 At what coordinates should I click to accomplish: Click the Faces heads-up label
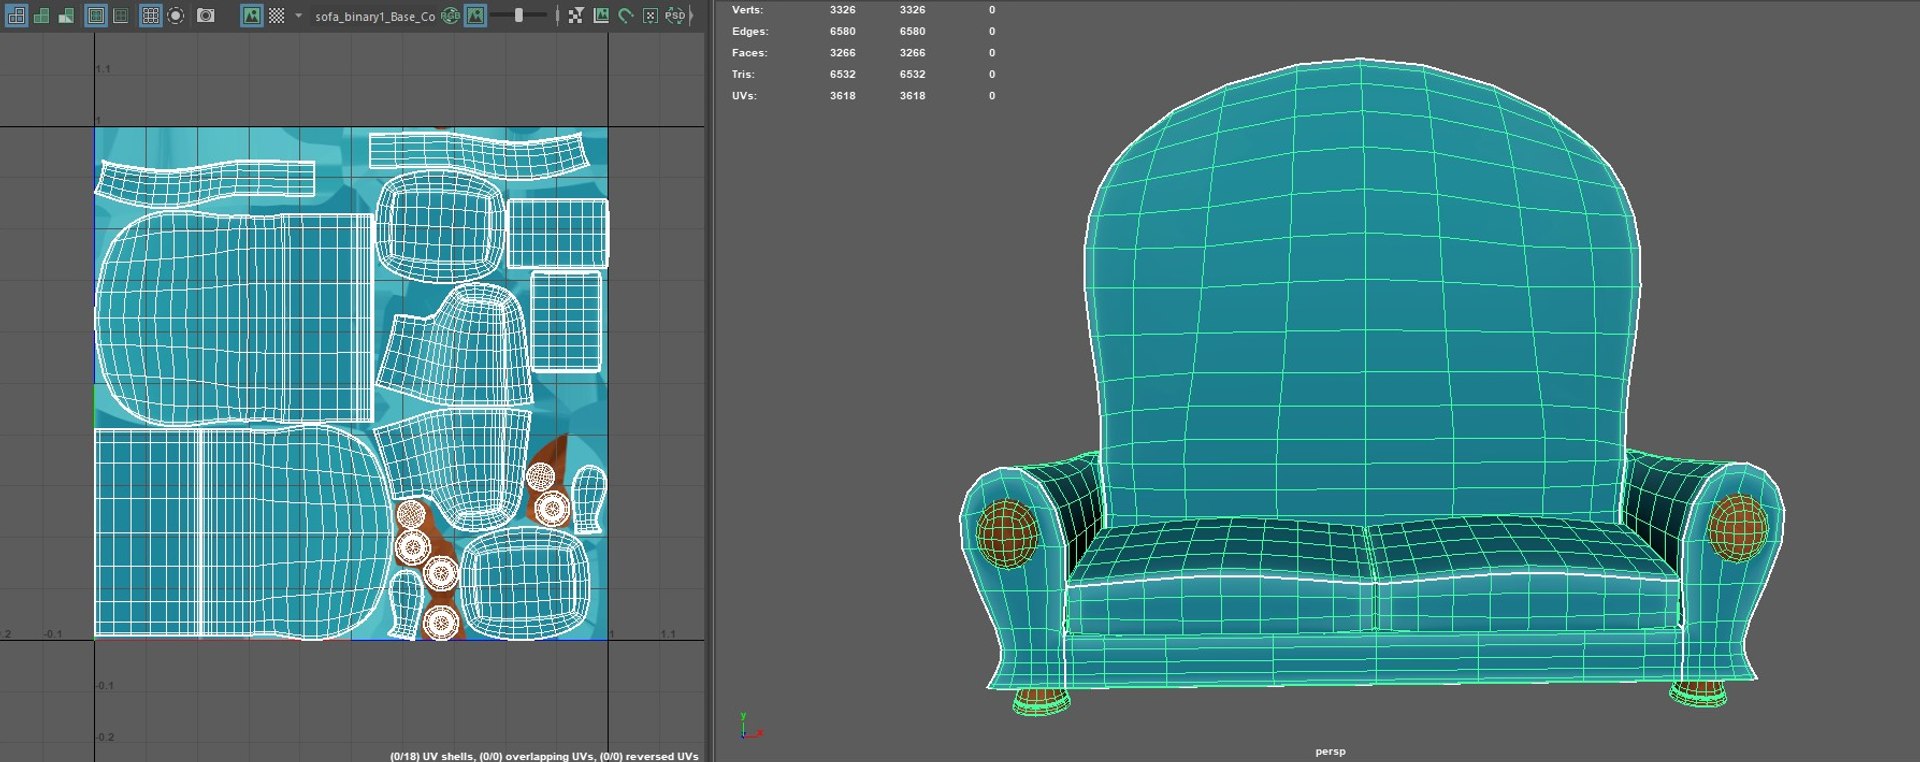click(x=749, y=53)
